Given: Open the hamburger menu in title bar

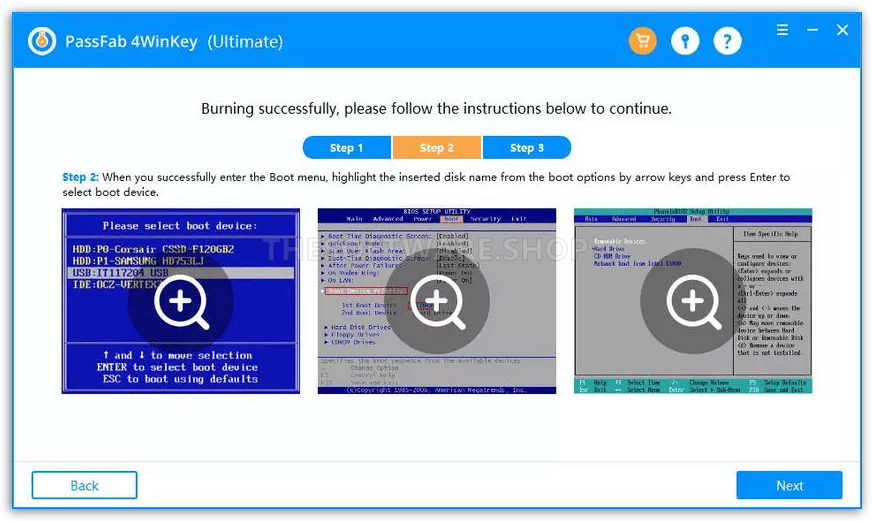Looking at the screenshot, I should (783, 30).
